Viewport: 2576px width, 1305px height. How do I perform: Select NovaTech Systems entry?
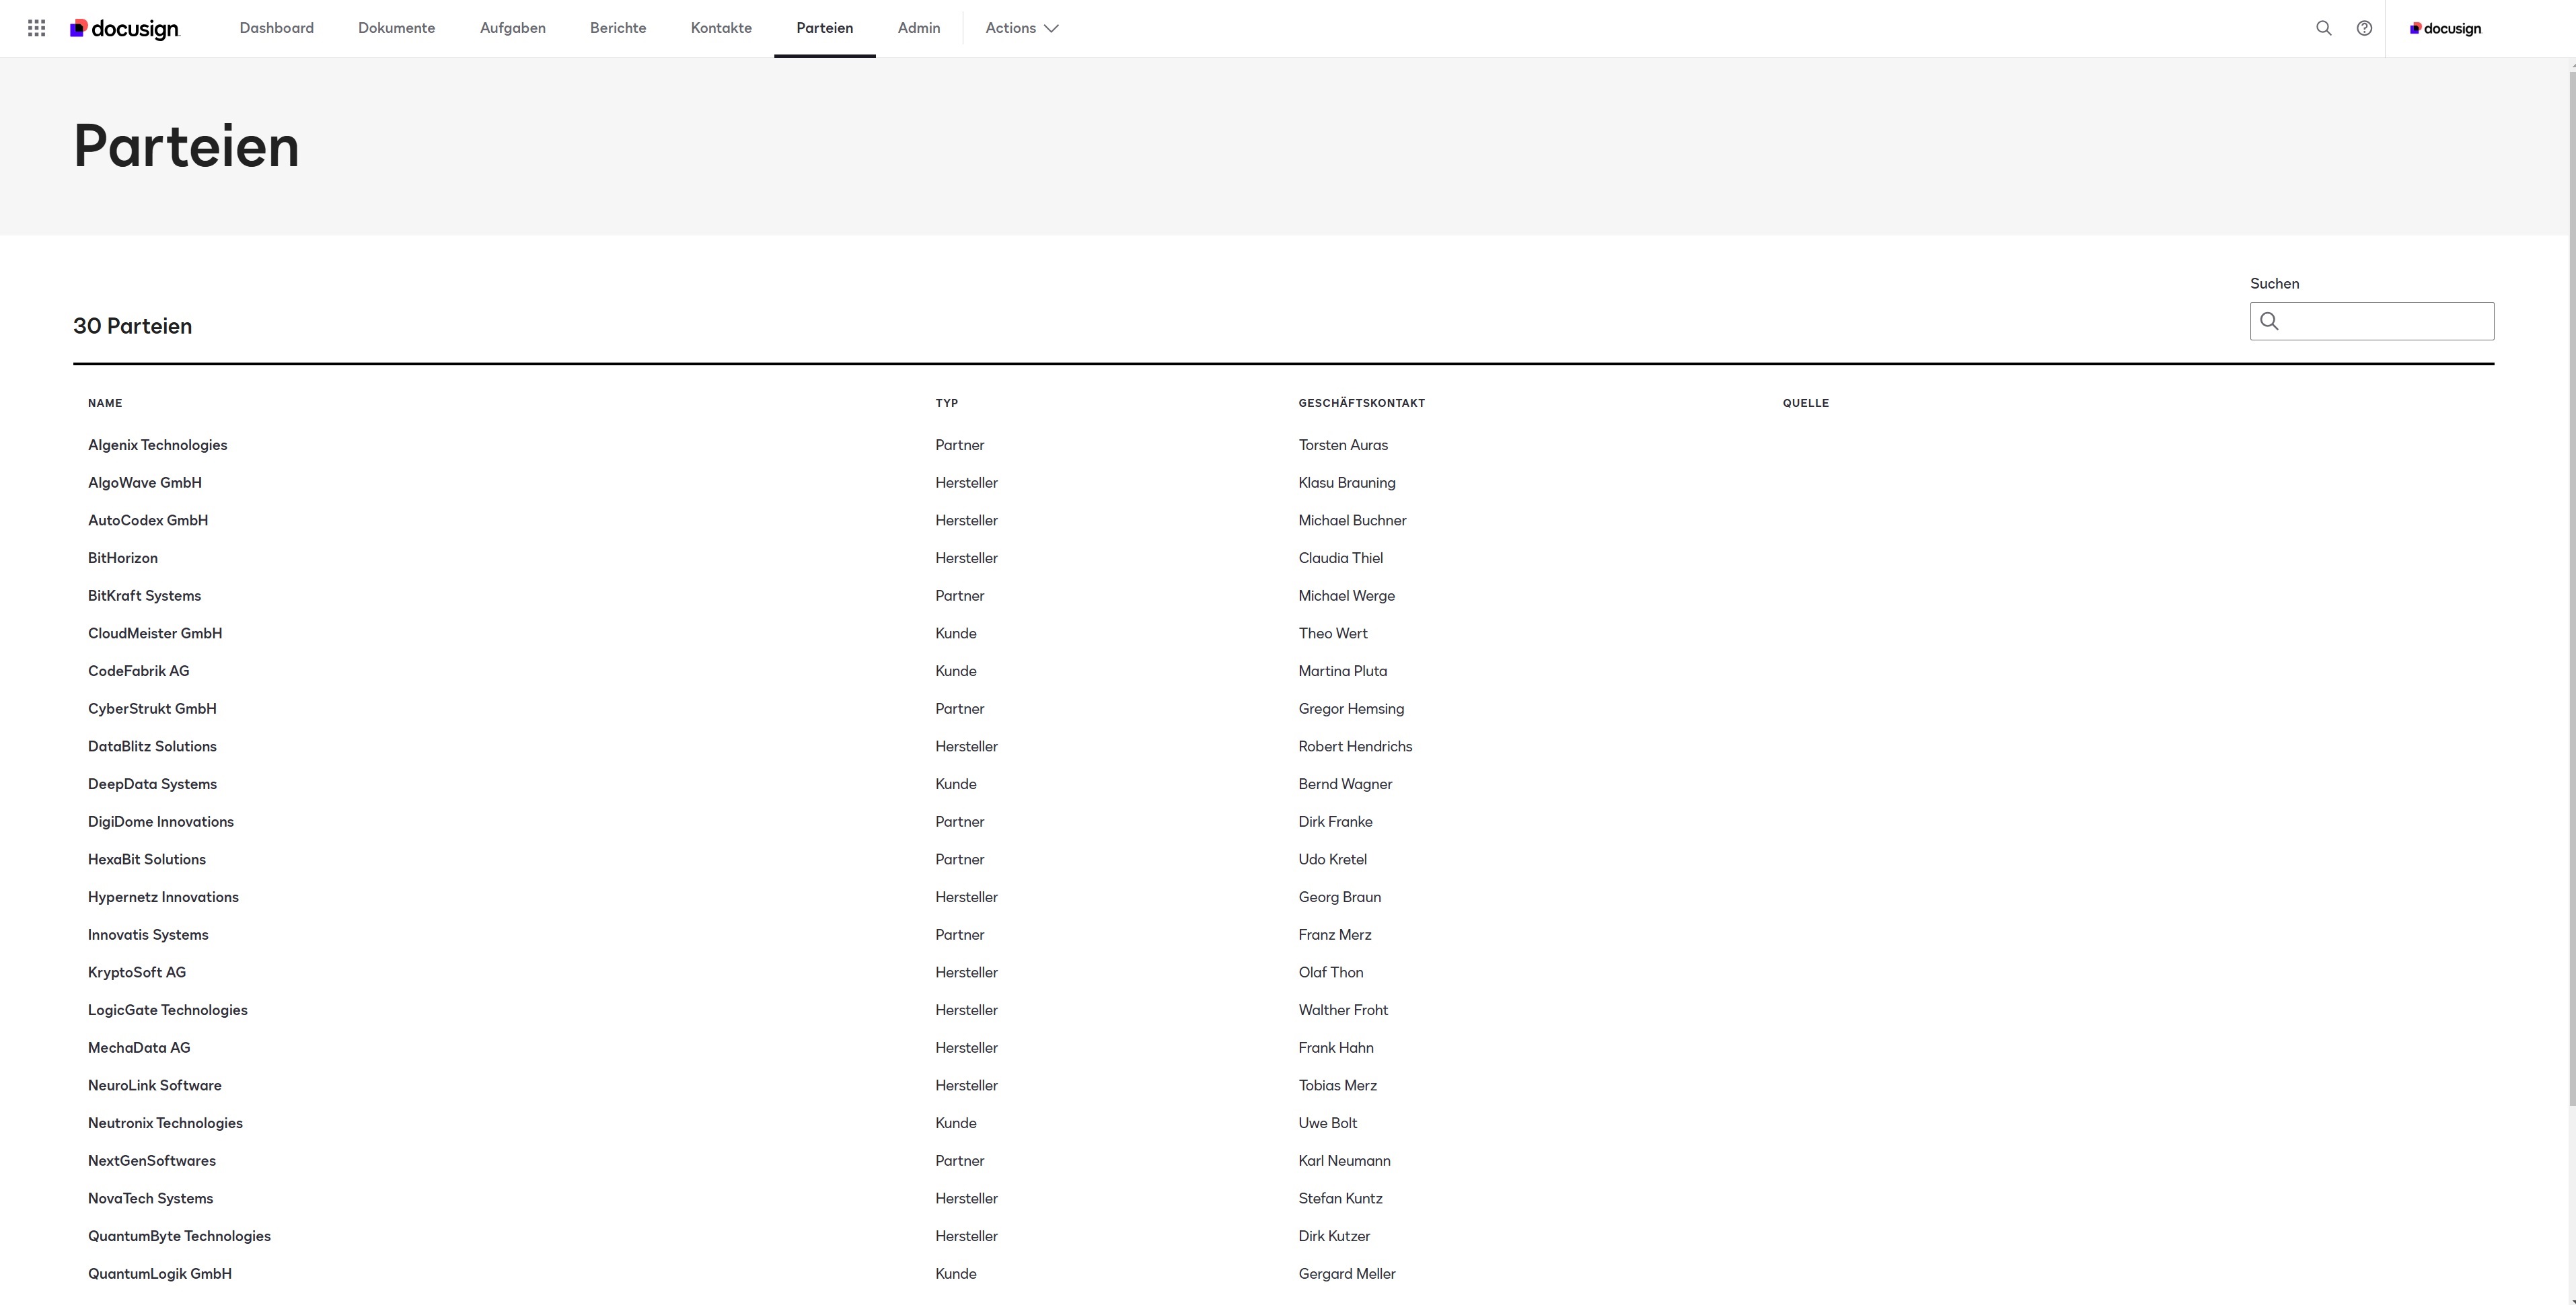(x=150, y=1199)
